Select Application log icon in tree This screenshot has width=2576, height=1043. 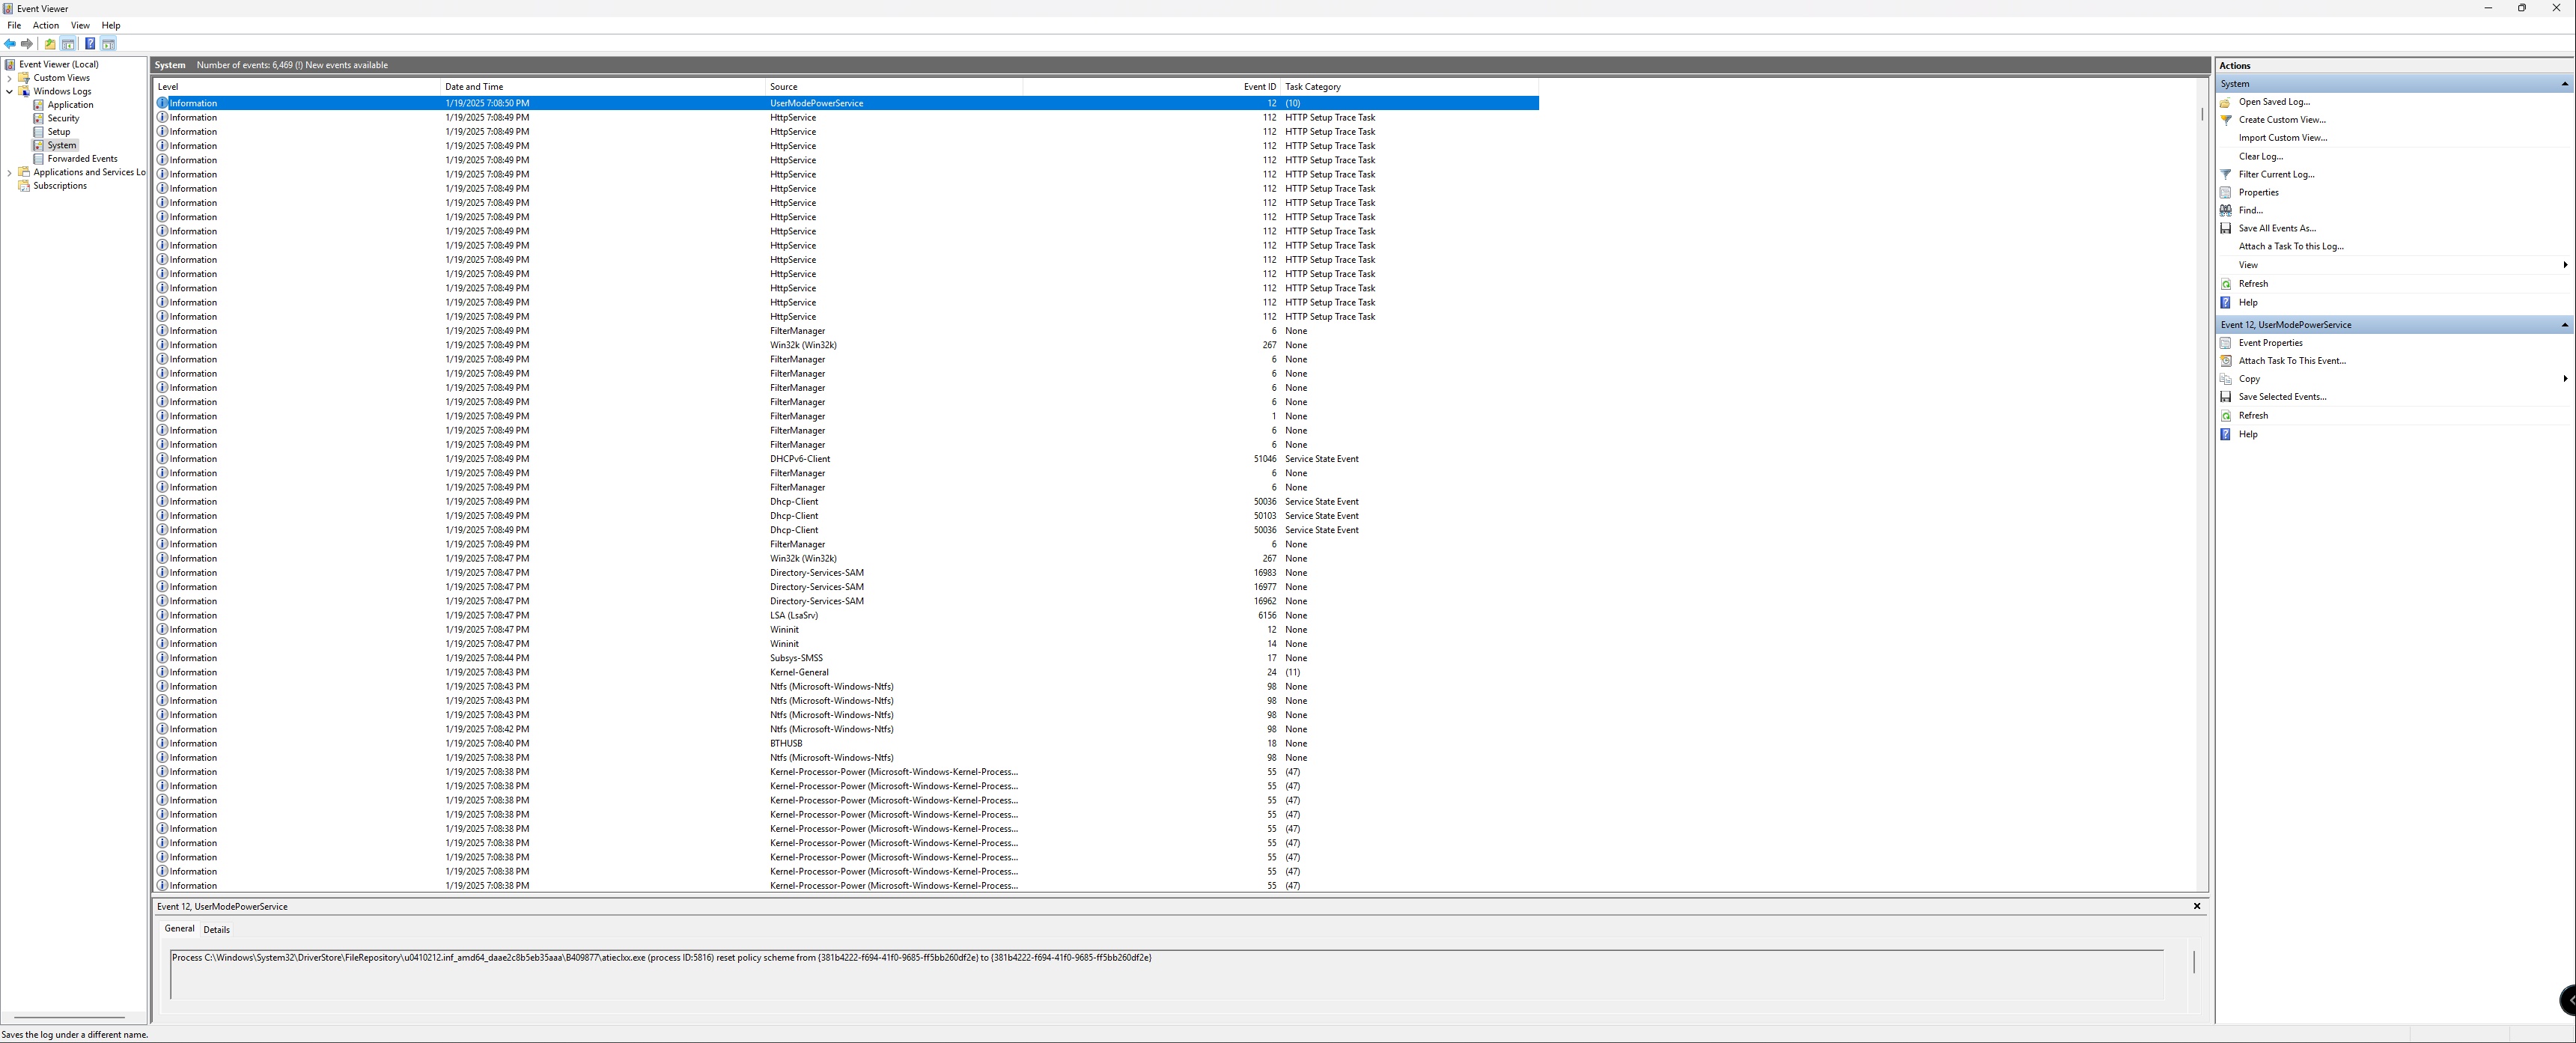tap(39, 105)
